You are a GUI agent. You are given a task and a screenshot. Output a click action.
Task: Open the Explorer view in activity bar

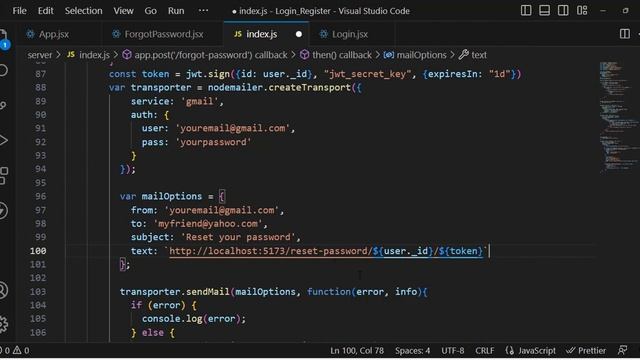(3, 38)
